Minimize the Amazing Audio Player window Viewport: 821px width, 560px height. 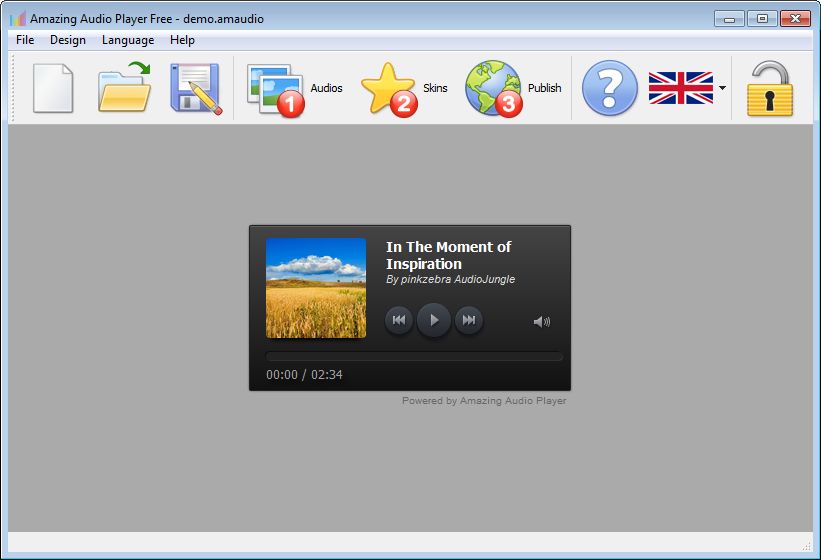point(729,19)
